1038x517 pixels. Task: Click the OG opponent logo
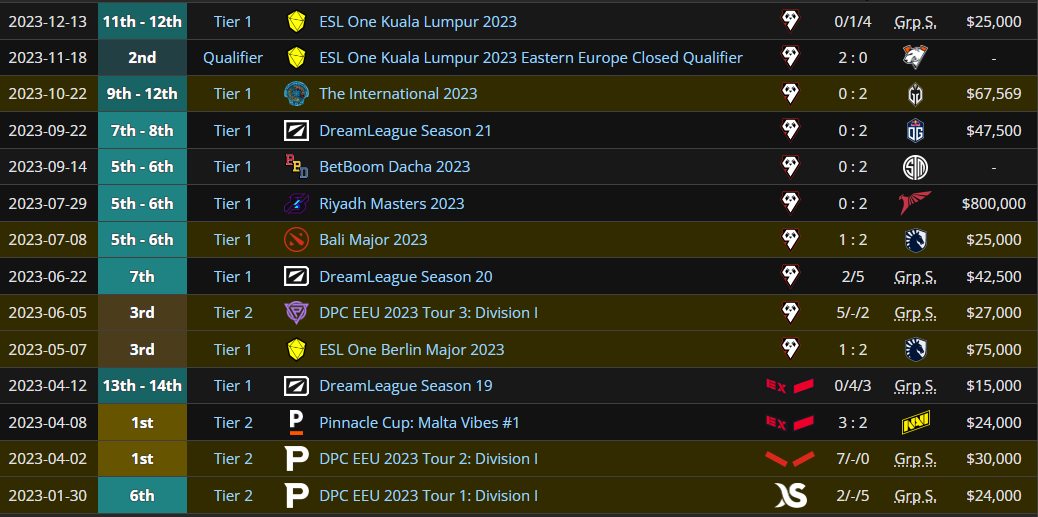click(x=914, y=131)
